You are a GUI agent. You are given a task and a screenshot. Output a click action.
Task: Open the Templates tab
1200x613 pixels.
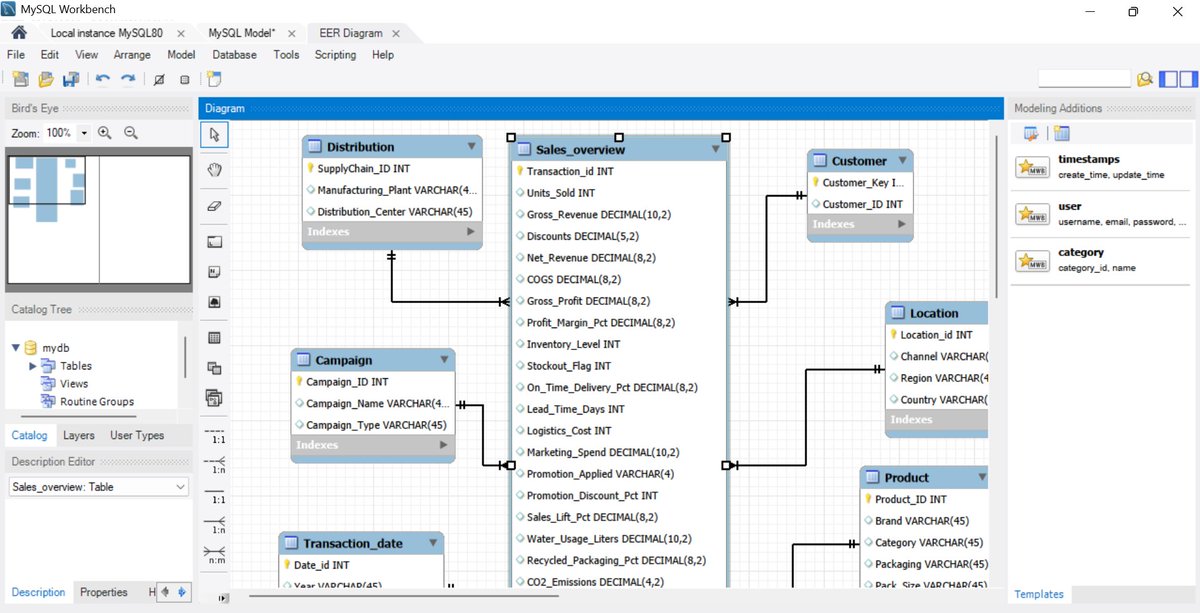point(1039,594)
